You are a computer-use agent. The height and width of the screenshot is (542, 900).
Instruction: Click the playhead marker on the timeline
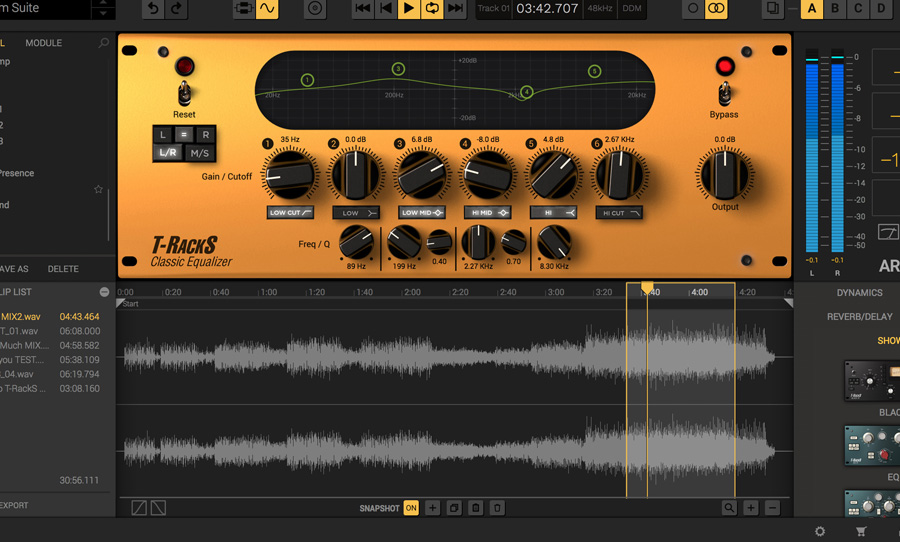(x=647, y=287)
